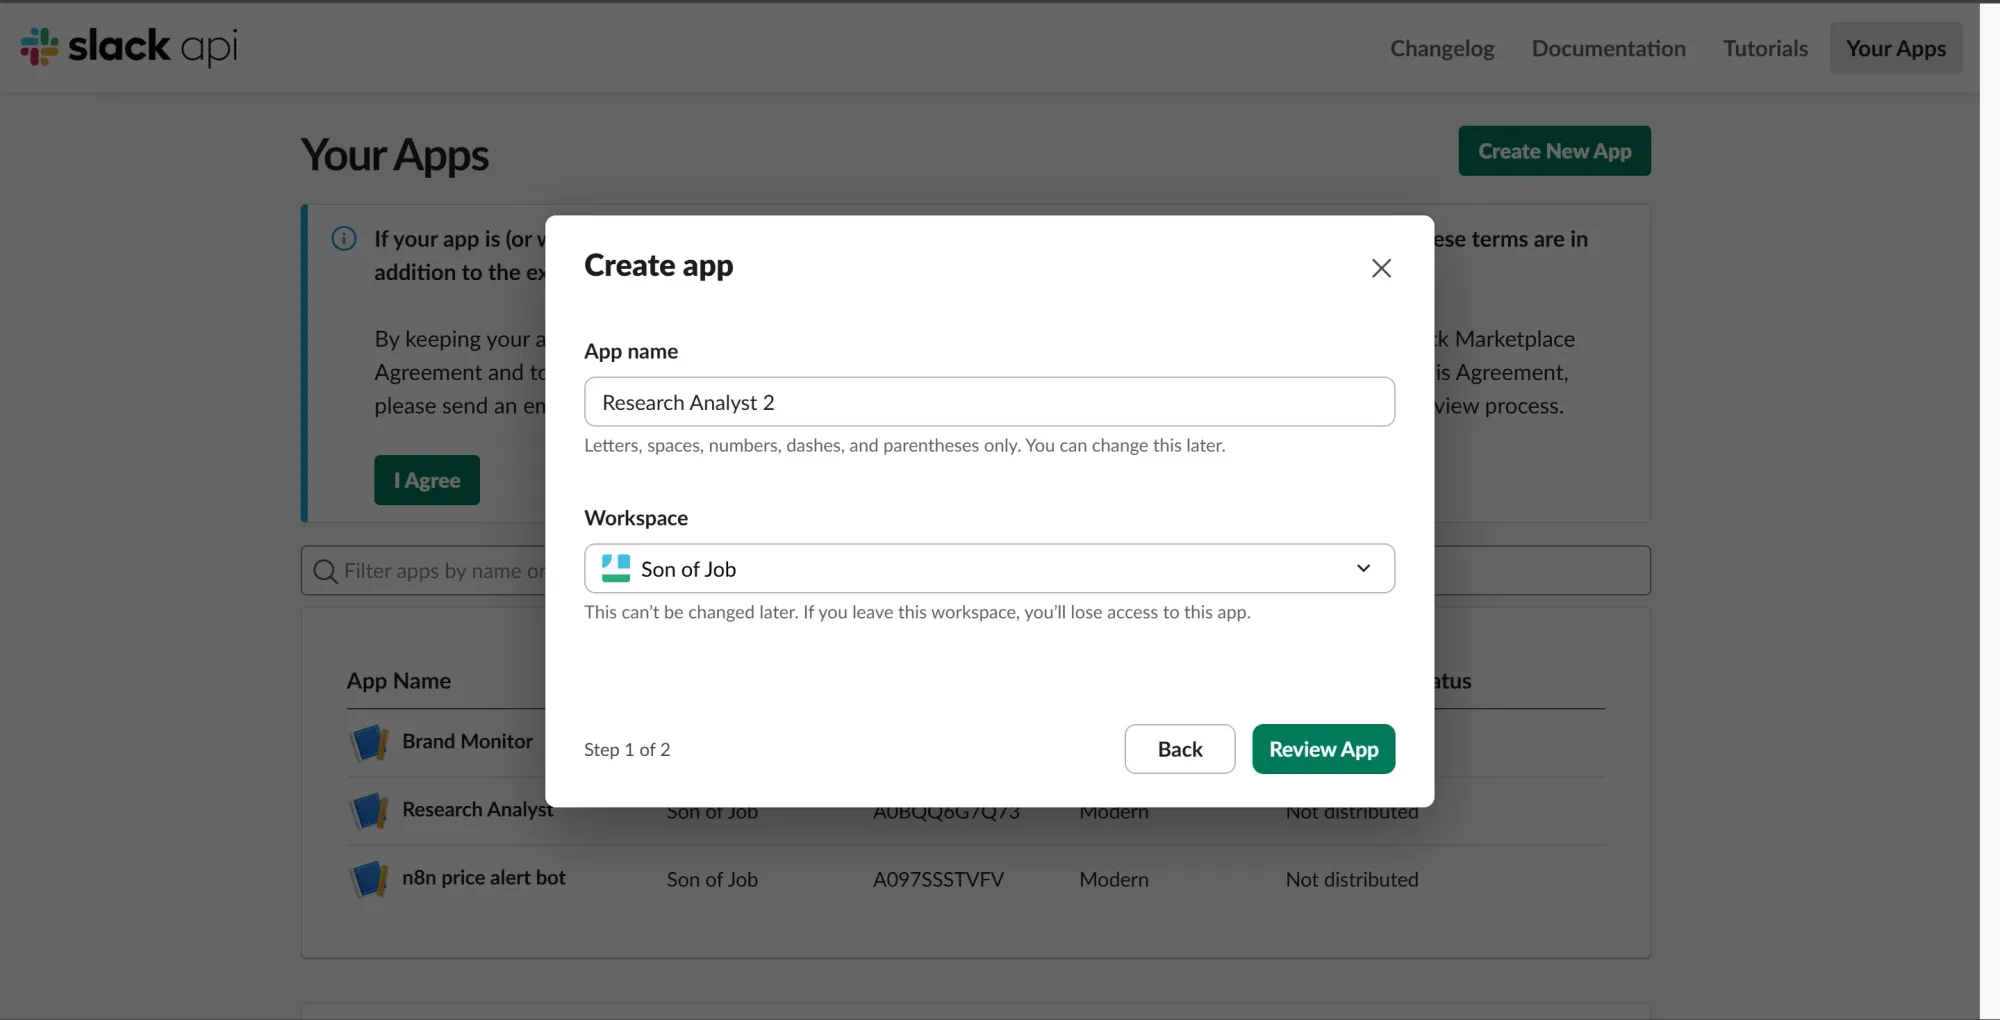
Task: Click the Create New App button
Action: (x=1554, y=151)
